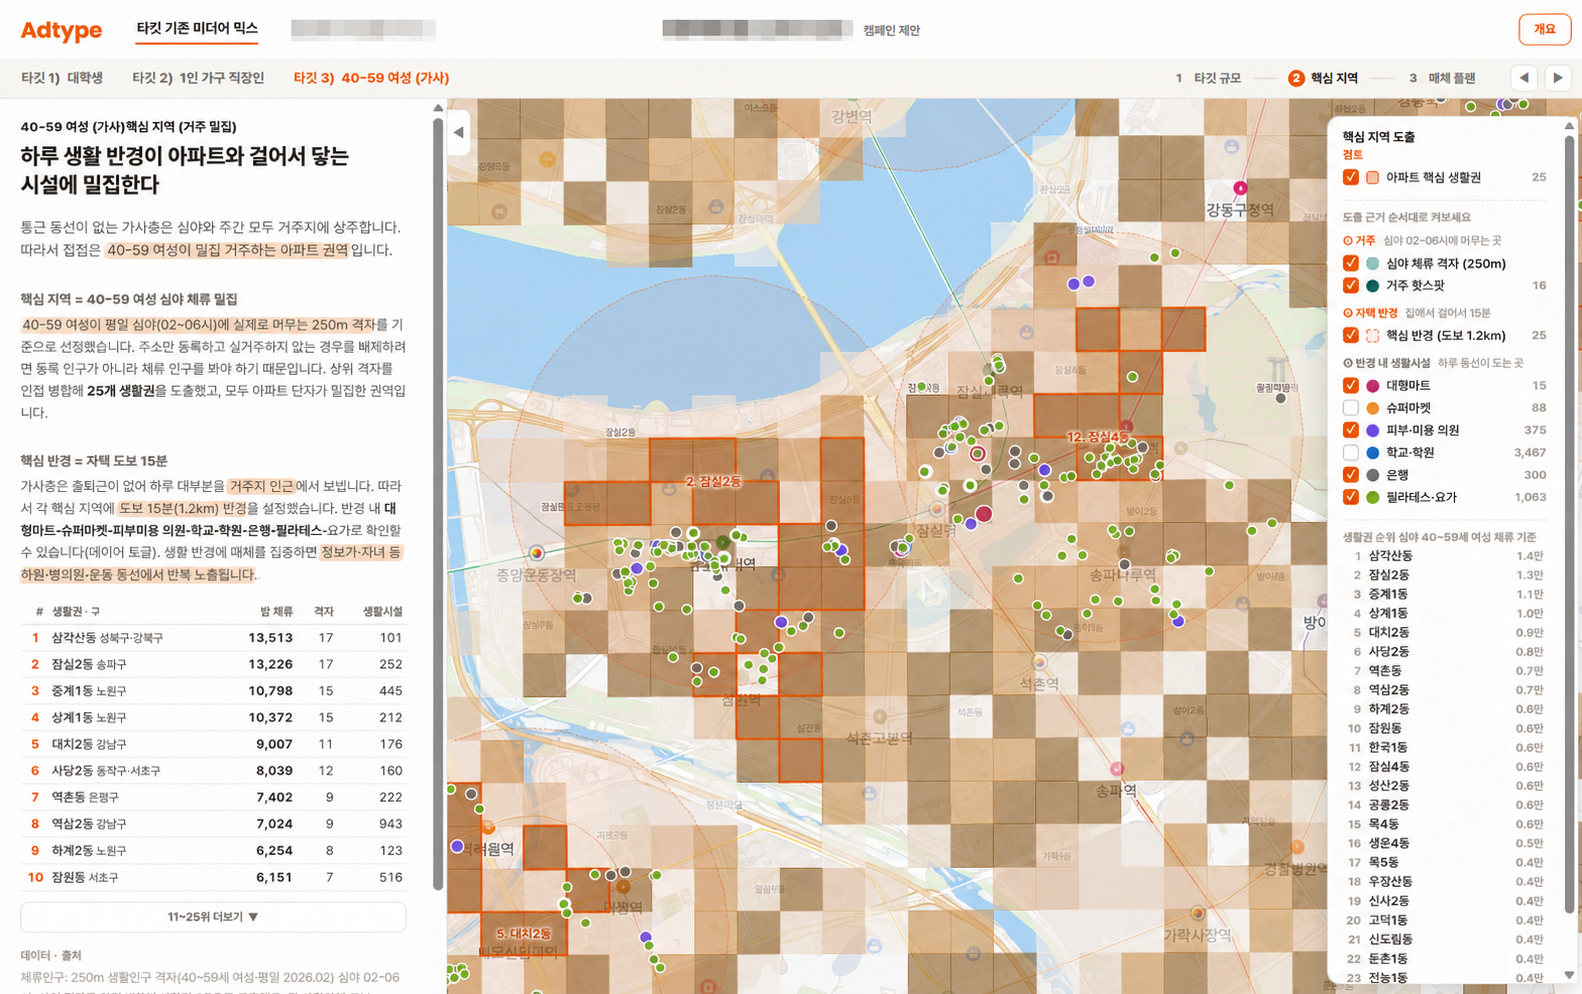Select the 대치2동 강남구 table row
This screenshot has height=994, width=1582.
point(213,744)
